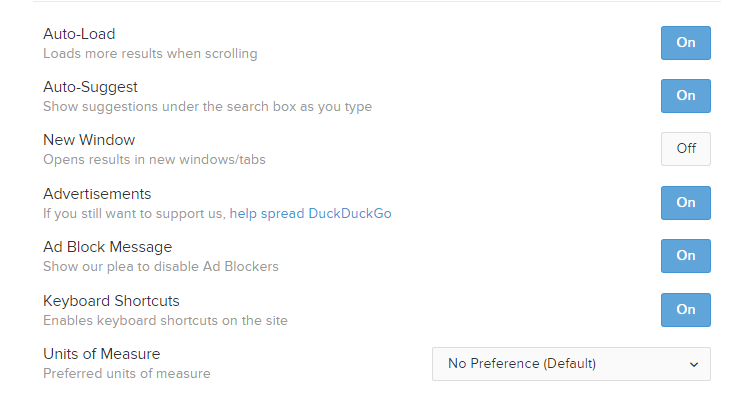The height and width of the screenshot is (396, 747).
Task: Click 'Opens results in new windows/tabs' text
Action: (x=154, y=160)
